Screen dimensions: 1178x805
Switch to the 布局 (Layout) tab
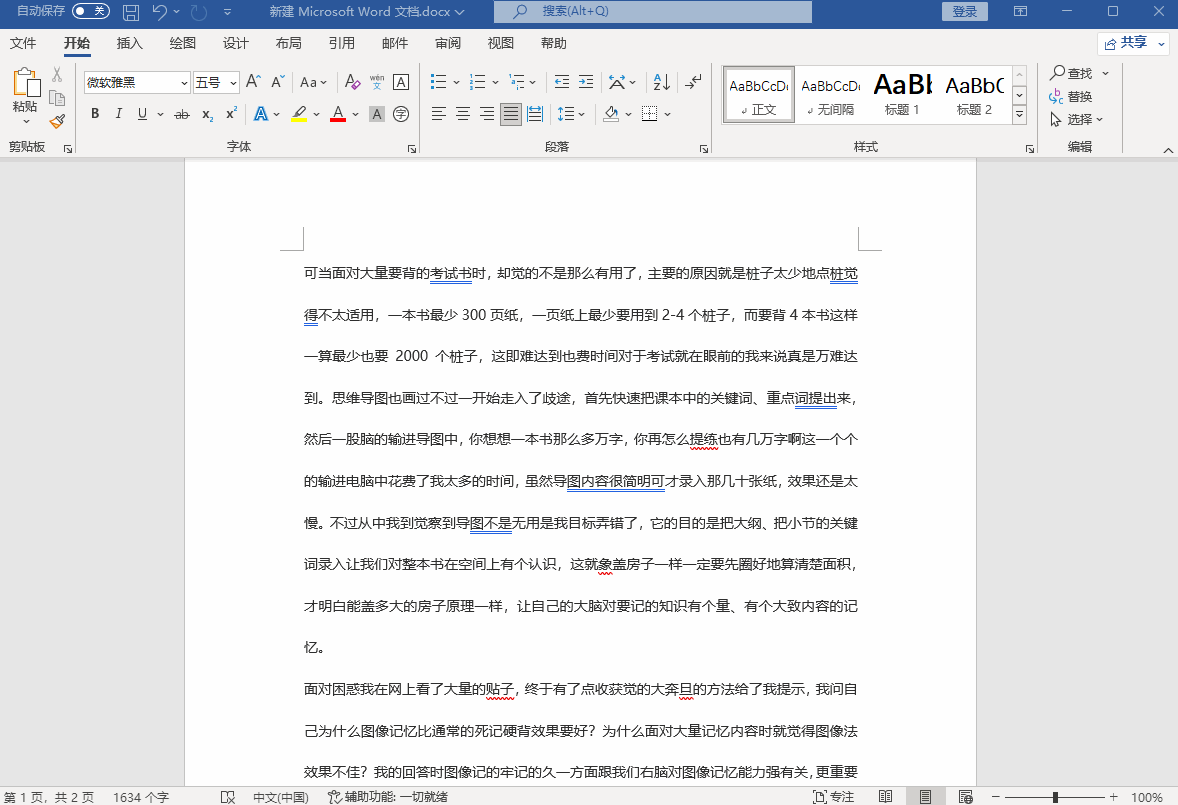pyautogui.click(x=288, y=44)
